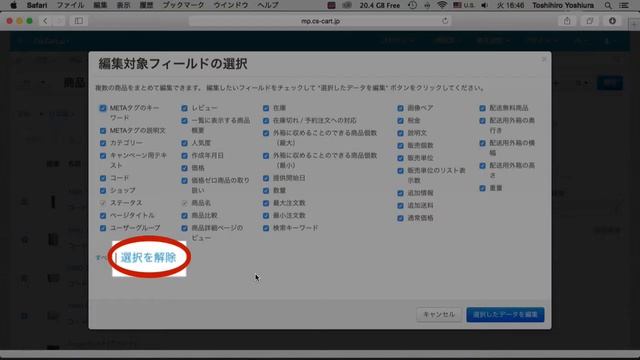Uncheck the 通常価格 checkbox
Viewport: 640px width, 360px height.
pyautogui.click(x=400, y=218)
